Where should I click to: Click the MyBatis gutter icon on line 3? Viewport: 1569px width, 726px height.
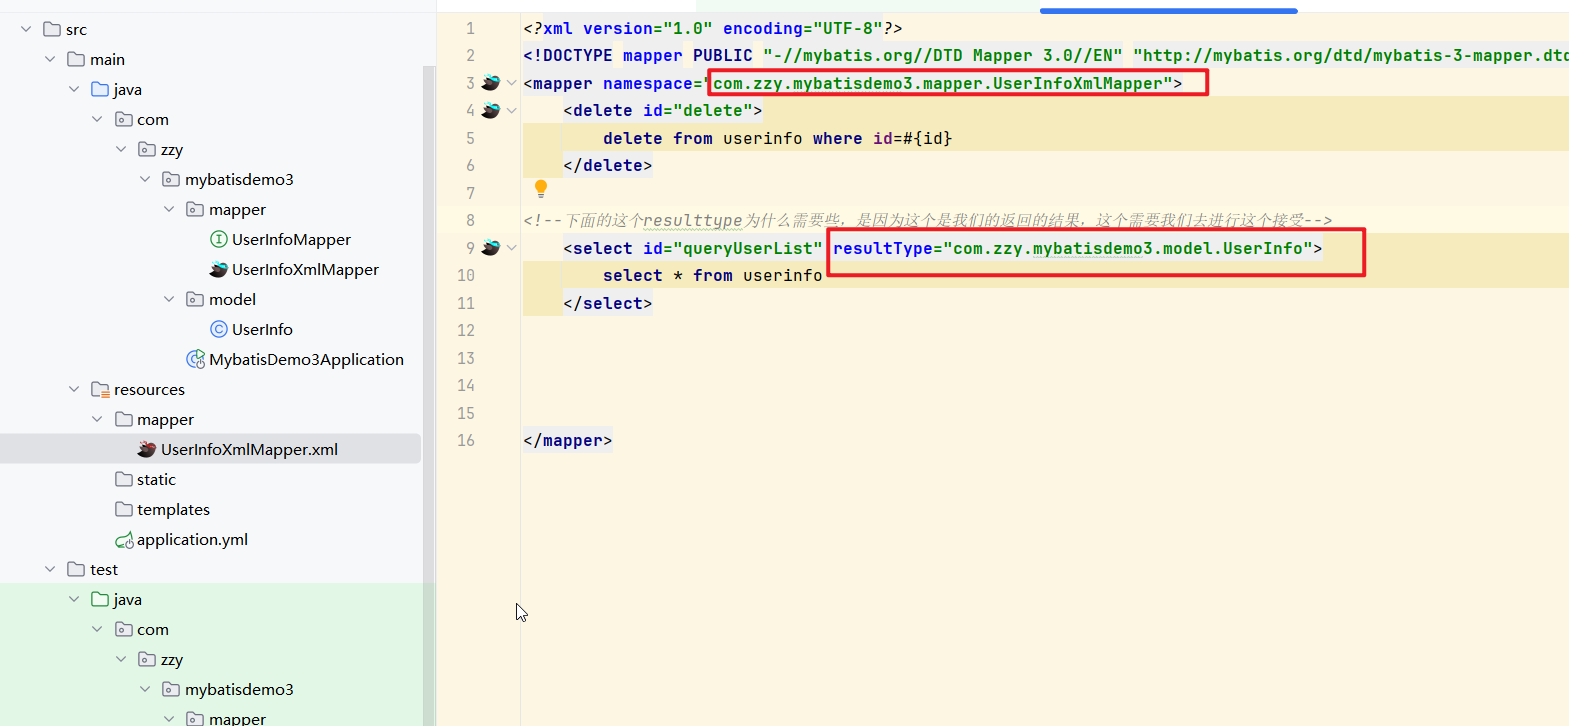click(491, 83)
